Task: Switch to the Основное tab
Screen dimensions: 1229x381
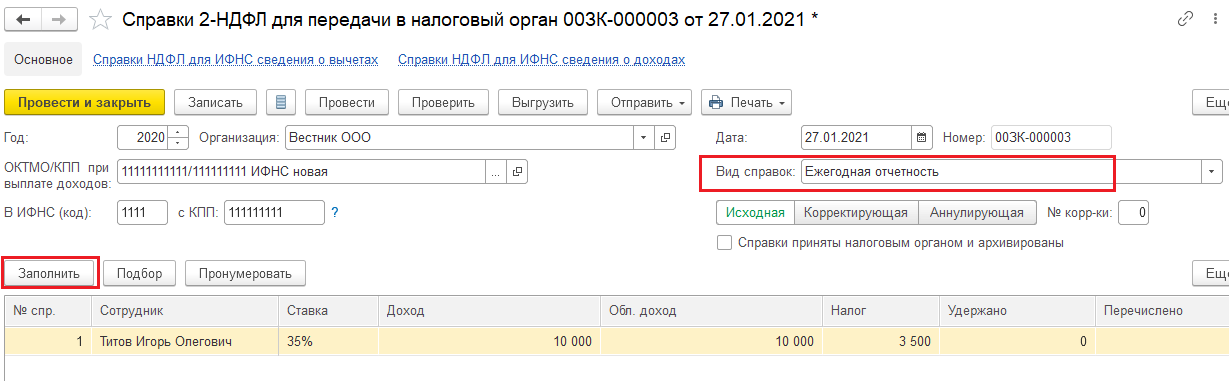Action: (43, 59)
